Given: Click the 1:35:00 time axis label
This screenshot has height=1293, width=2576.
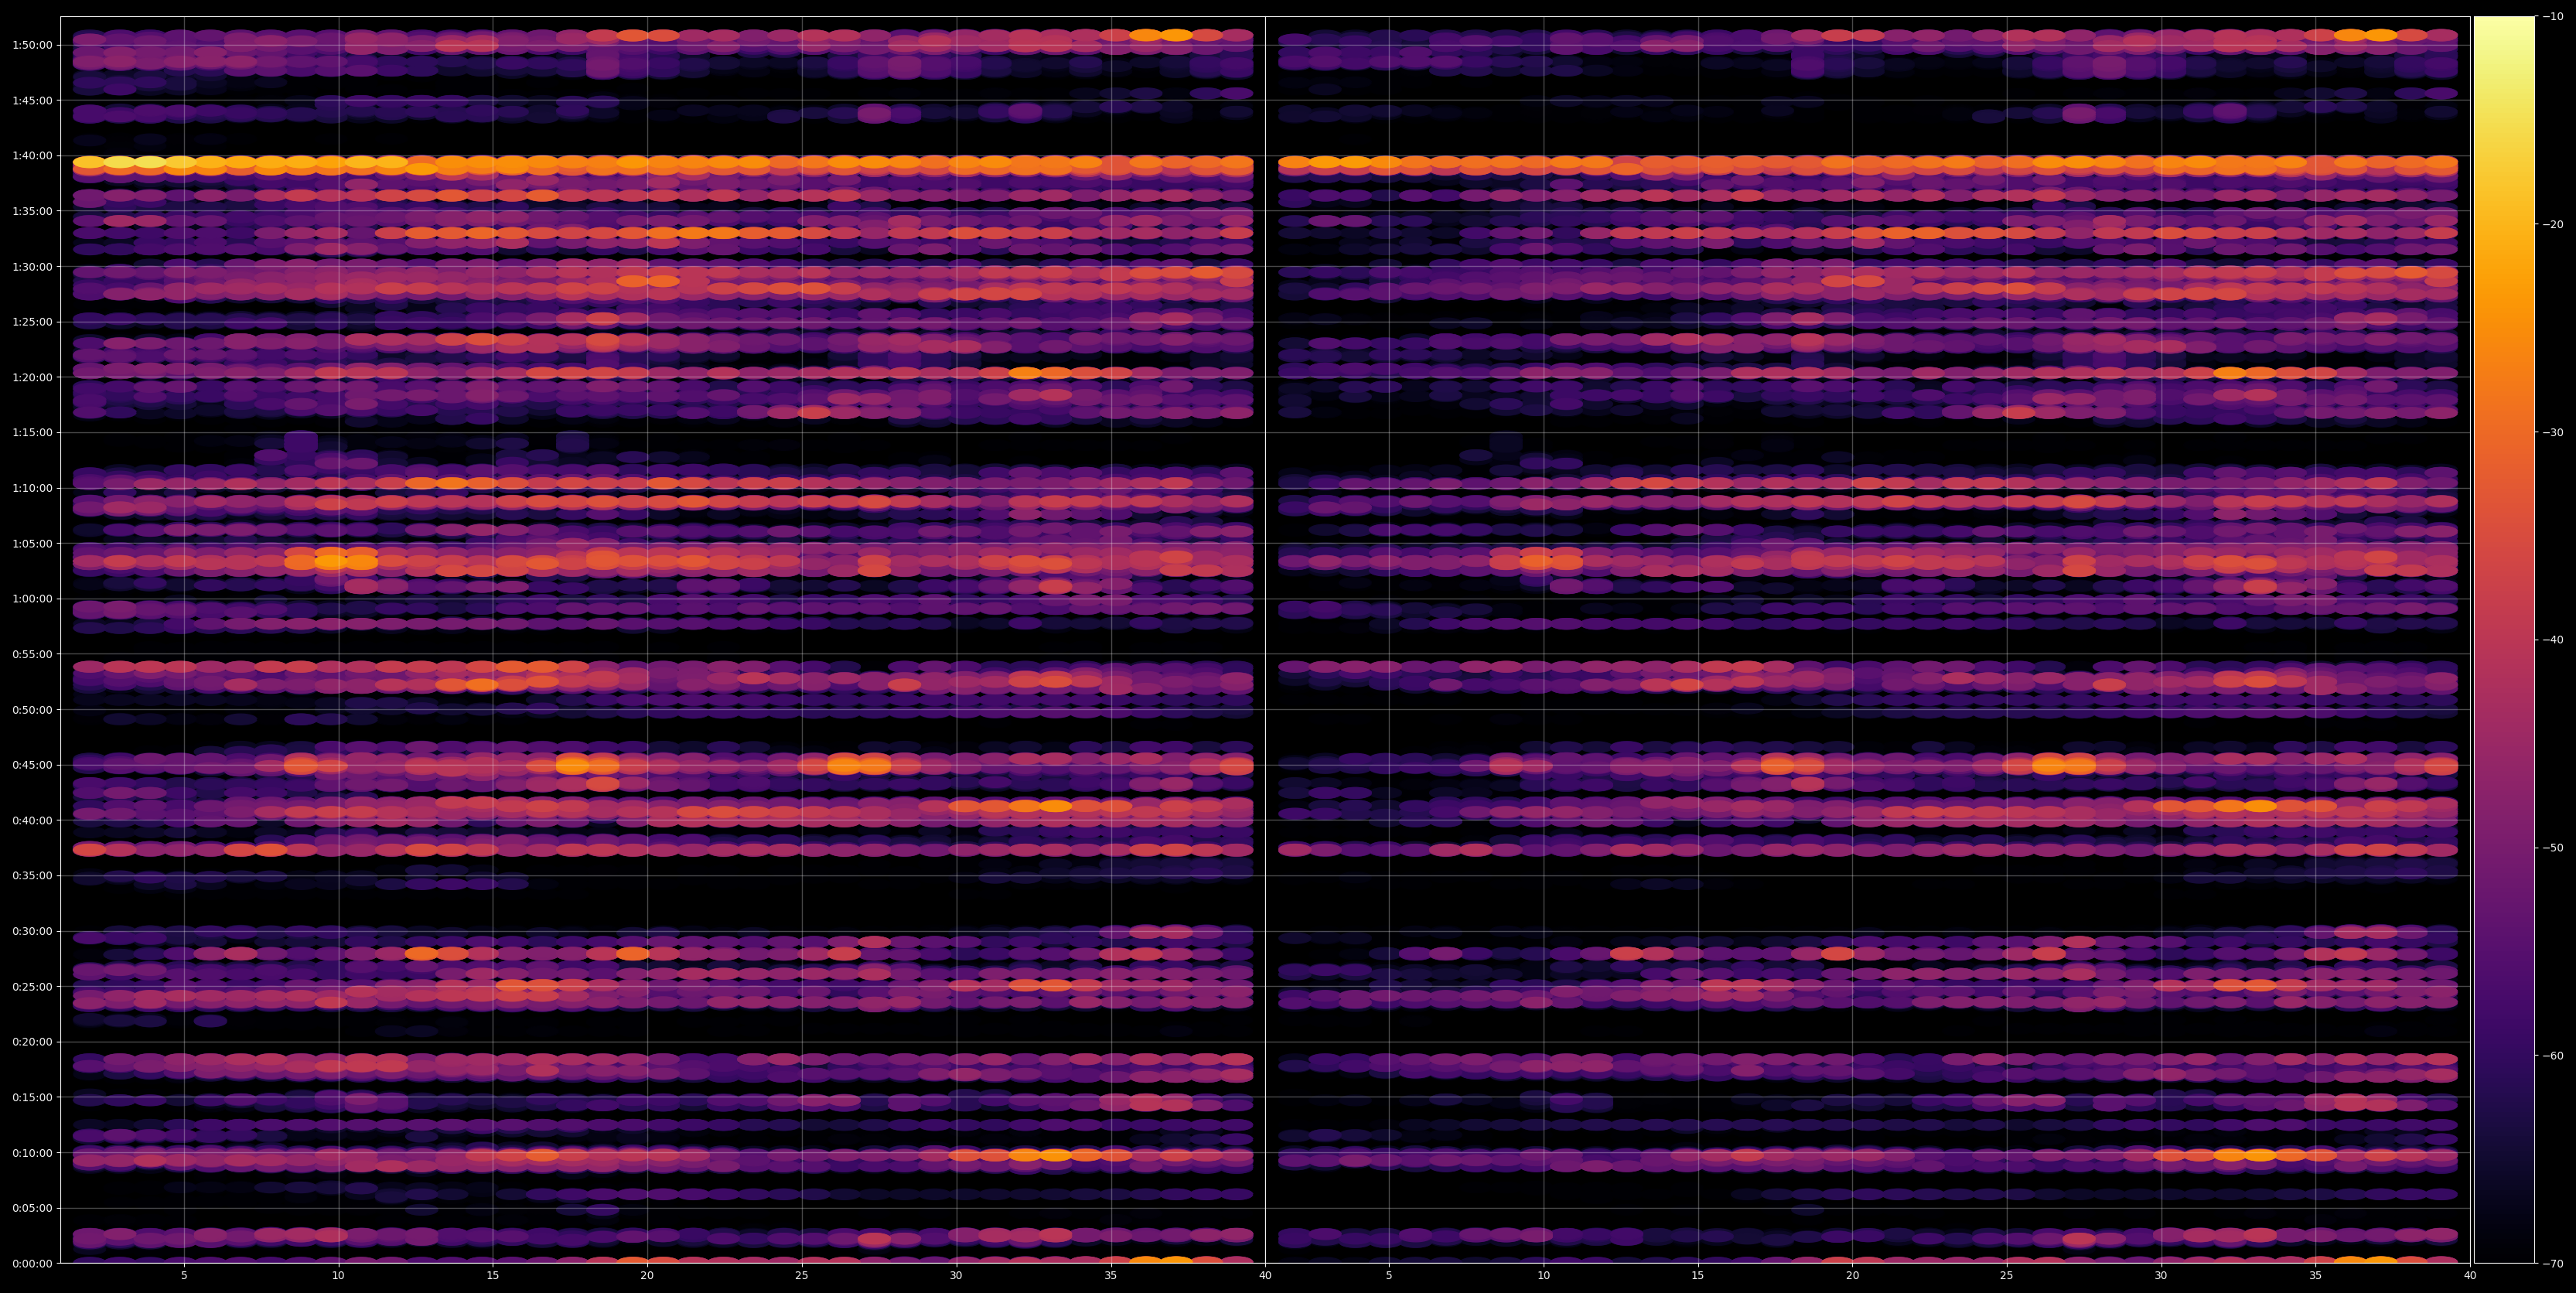Looking at the screenshot, I should point(33,211).
